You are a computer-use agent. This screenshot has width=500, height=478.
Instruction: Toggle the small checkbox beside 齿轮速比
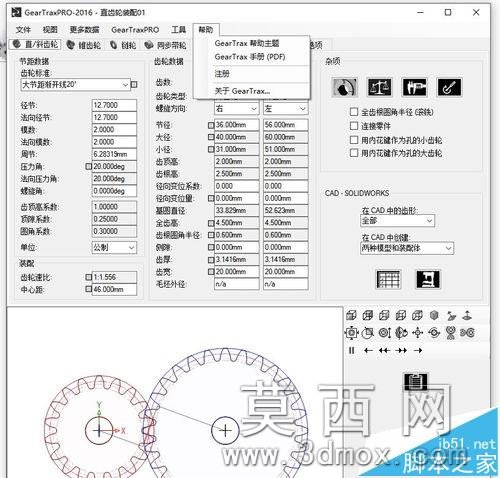coord(88,277)
